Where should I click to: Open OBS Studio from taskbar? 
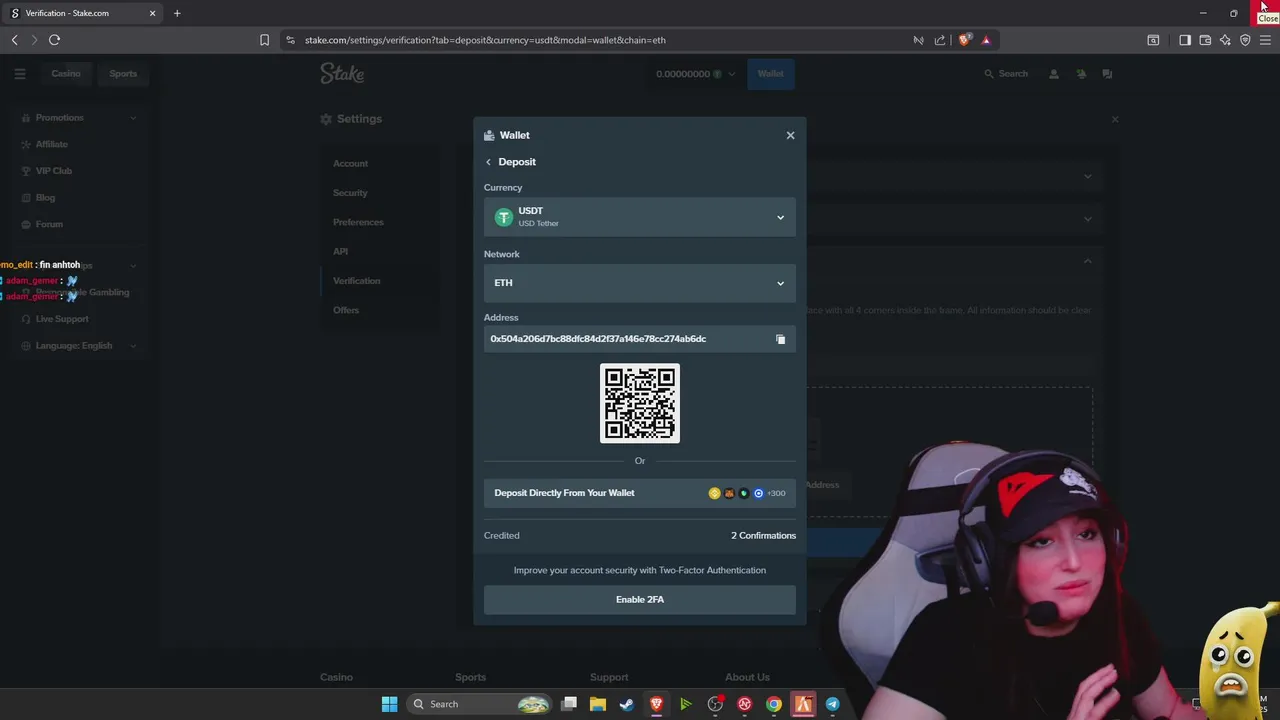pyautogui.click(x=715, y=704)
